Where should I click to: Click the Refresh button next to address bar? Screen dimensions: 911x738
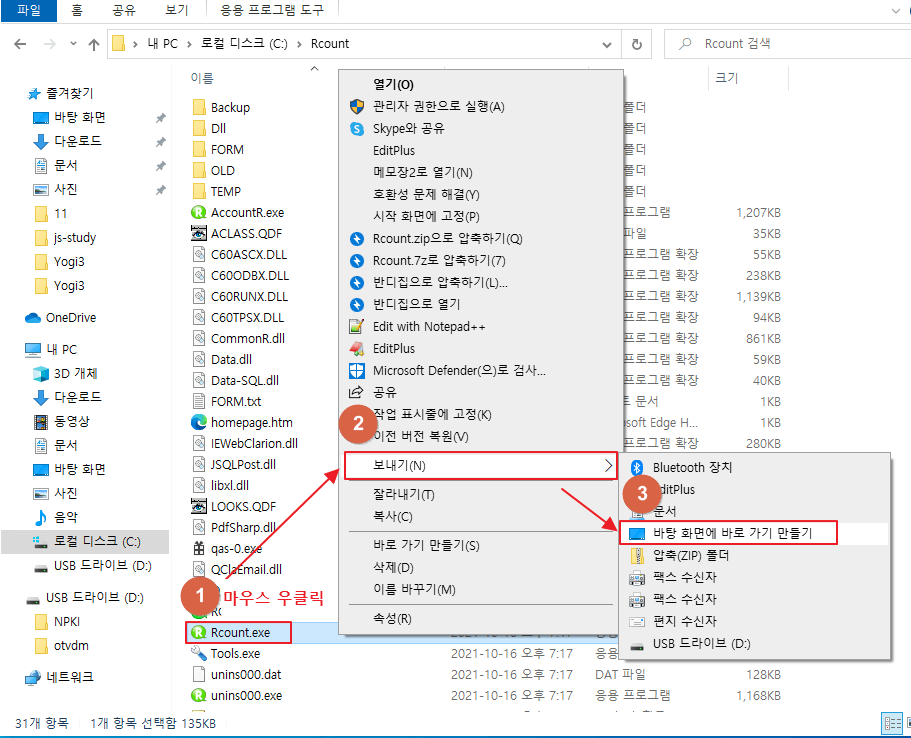point(637,44)
